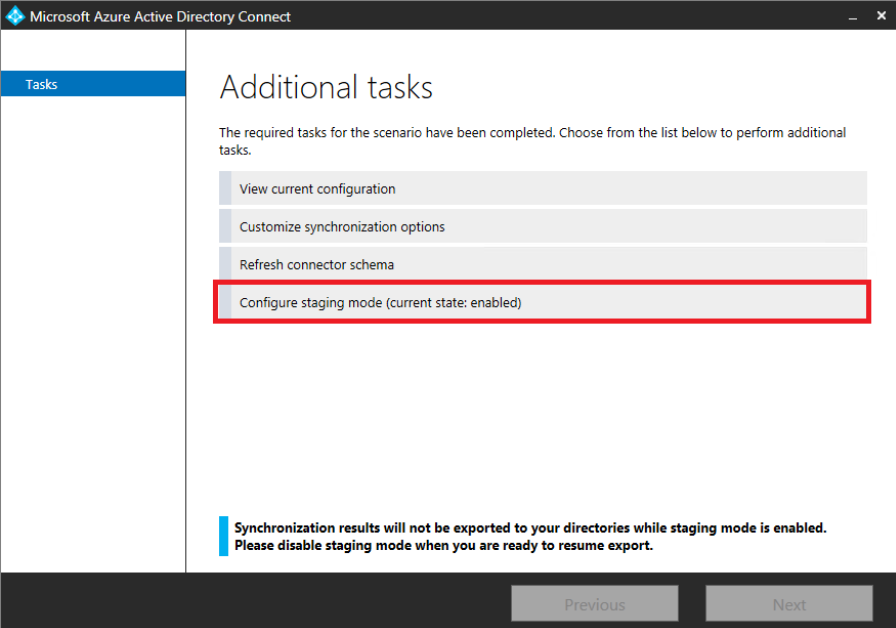Select the Tasks item in the sidebar
The height and width of the screenshot is (628, 896).
click(x=93, y=84)
